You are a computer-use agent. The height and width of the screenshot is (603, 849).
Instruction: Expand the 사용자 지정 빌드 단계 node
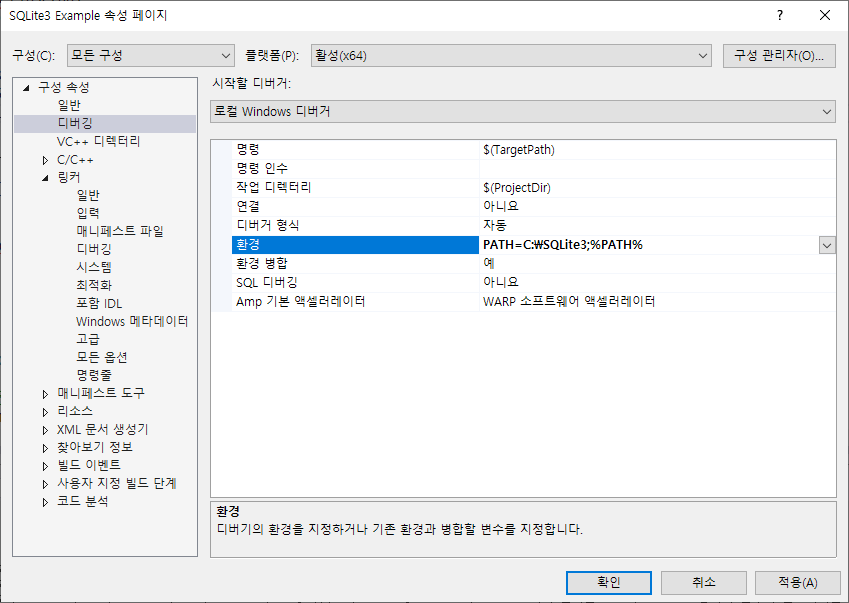tap(45, 484)
